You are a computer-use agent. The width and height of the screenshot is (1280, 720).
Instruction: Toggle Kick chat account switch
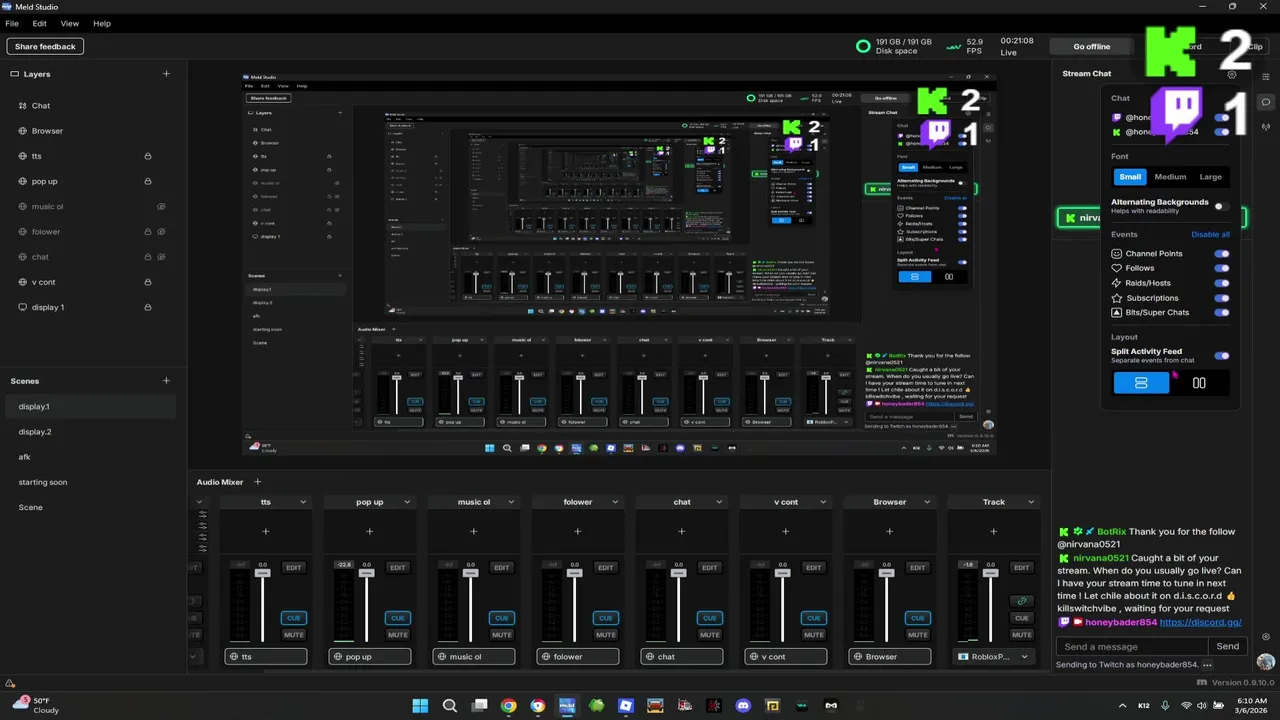pos(1222,132)
